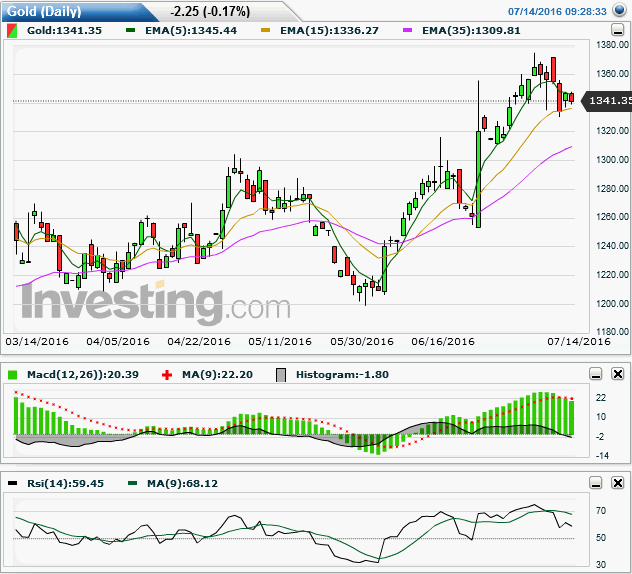Click the EMA(15):1336.27 legend label

point(329,31)
